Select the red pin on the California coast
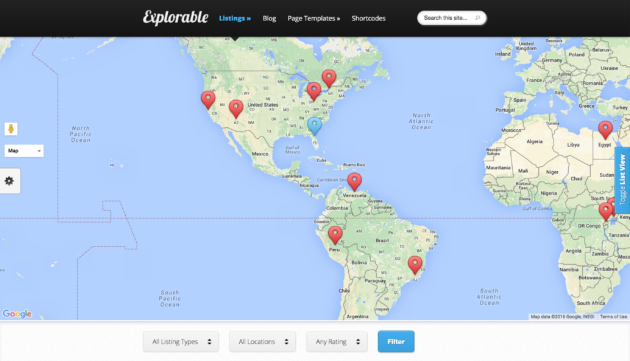 point(208,100)
